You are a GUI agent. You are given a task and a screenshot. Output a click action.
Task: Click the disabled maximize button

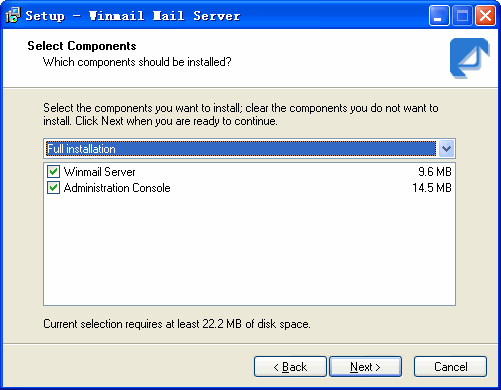pos(462,16)
